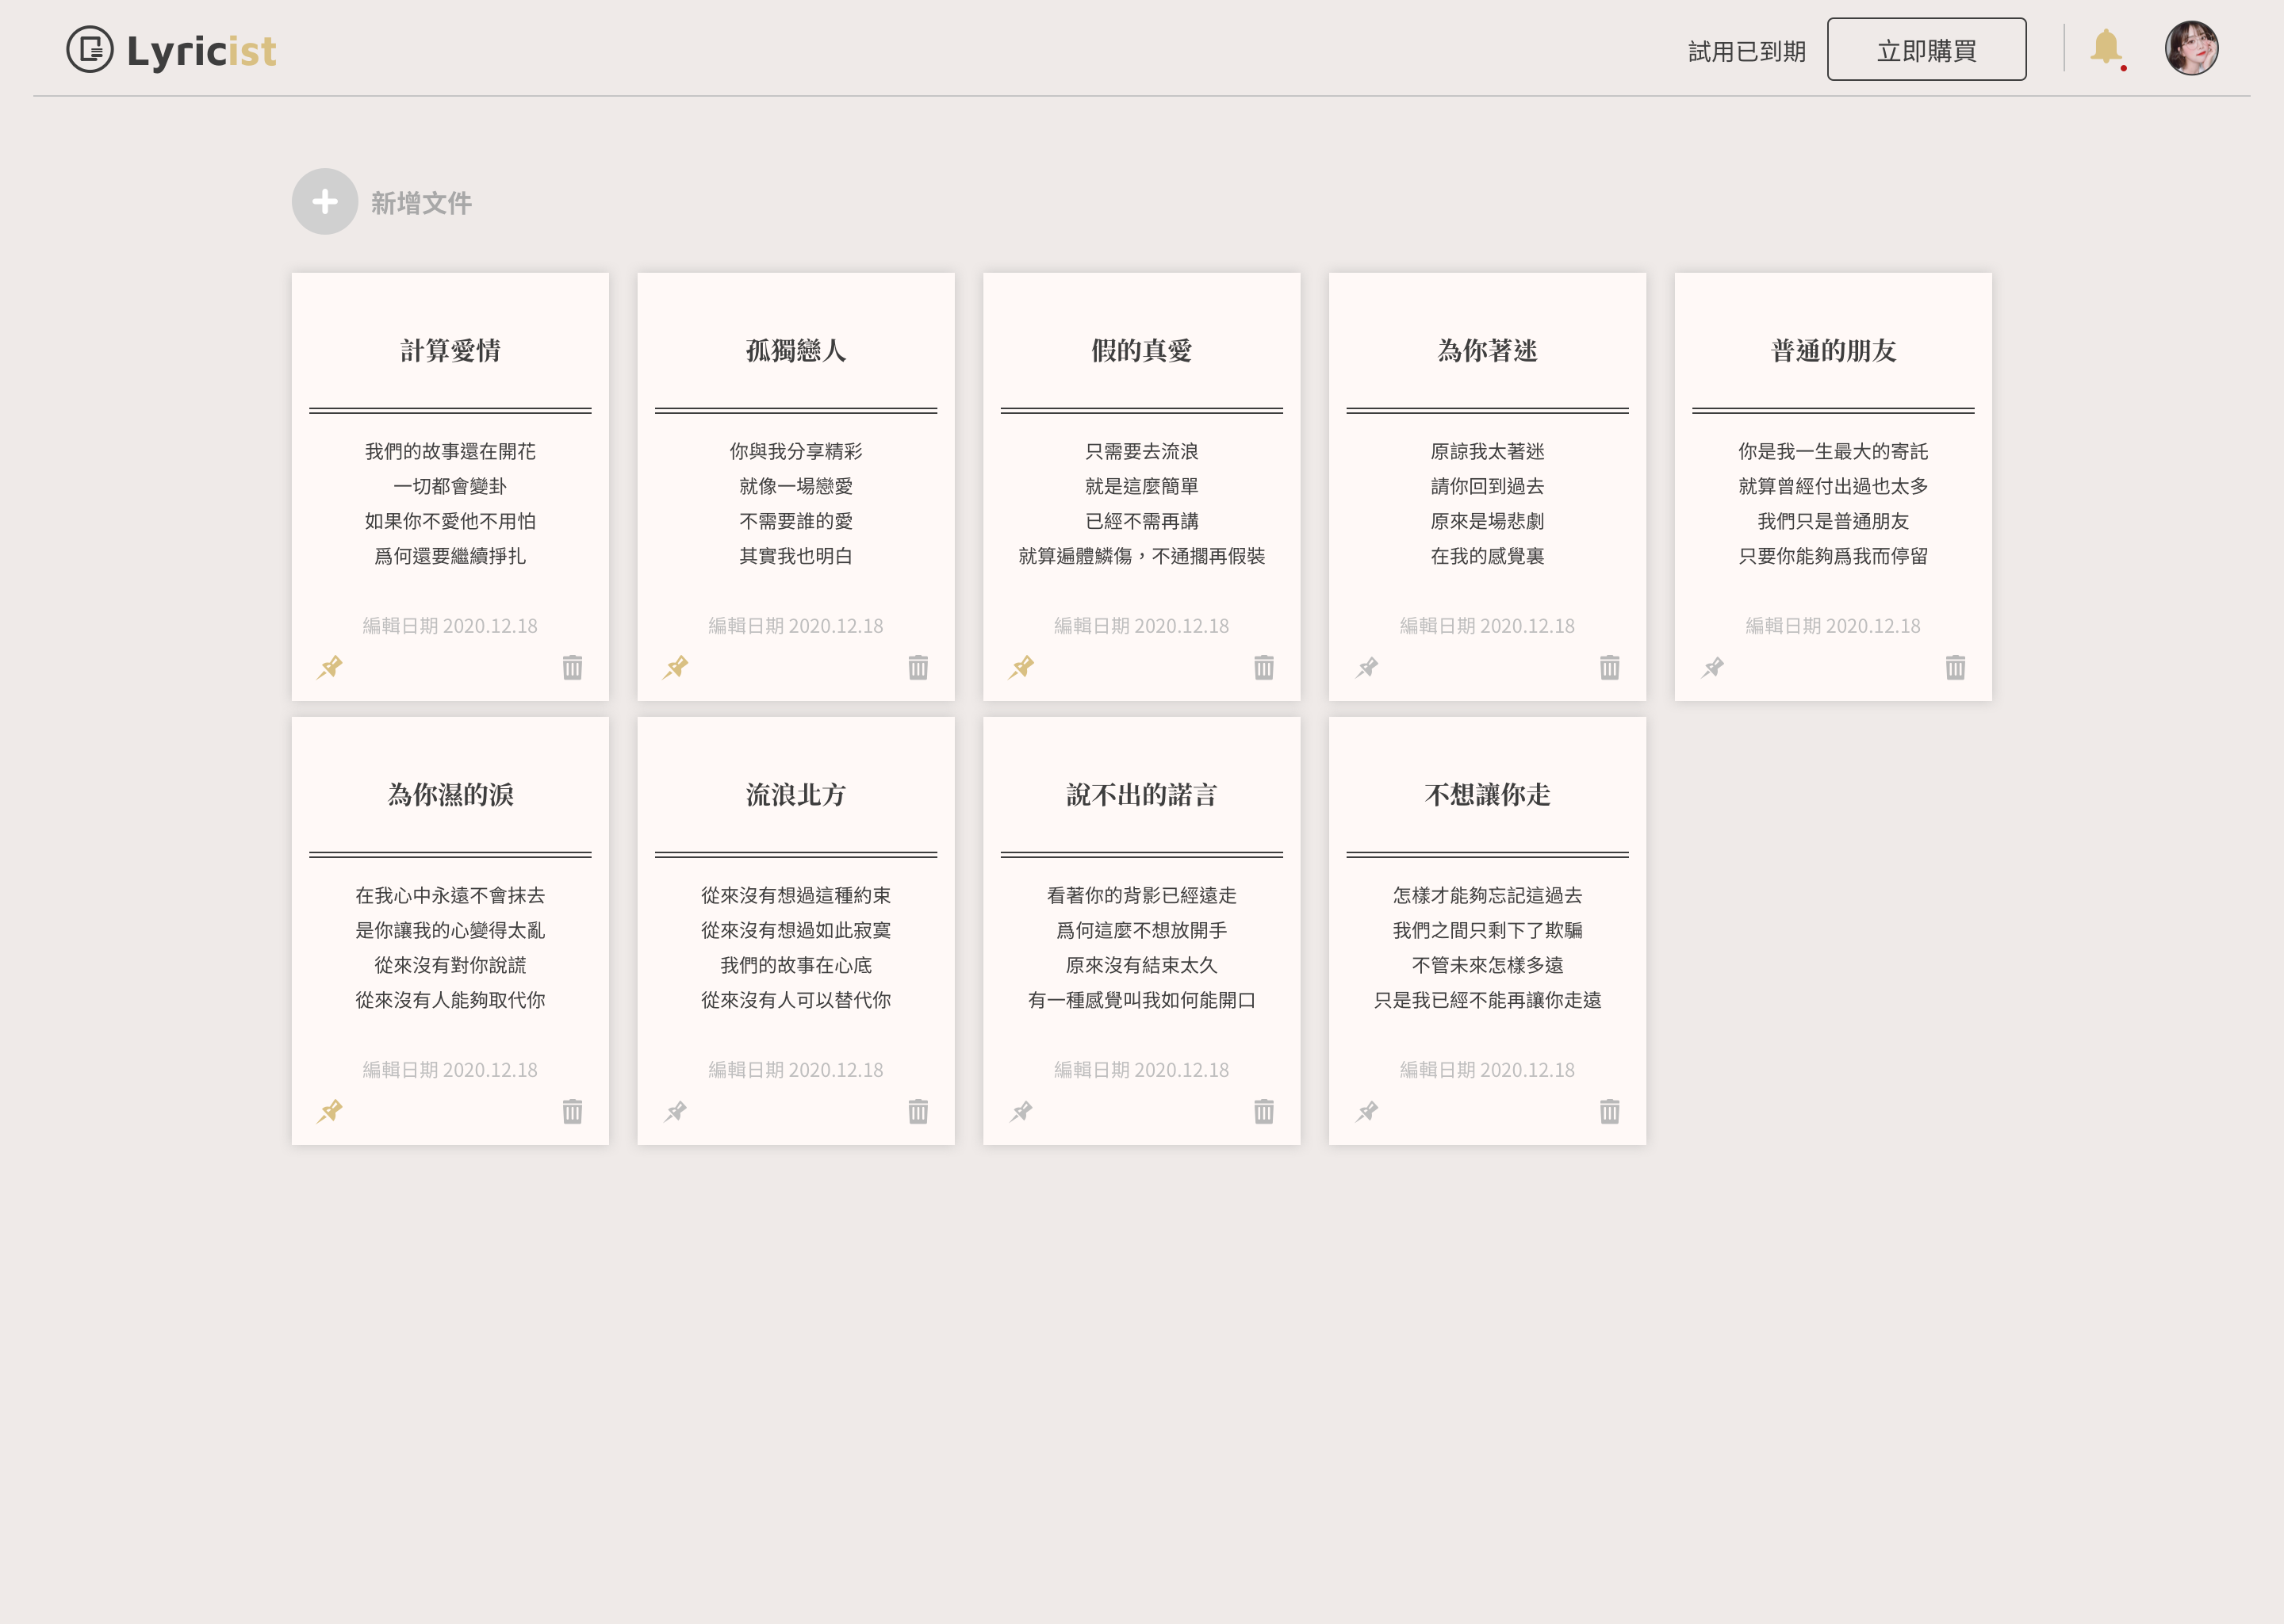Click the 試用已到期 status text
This screenshot has width=2284, height=1624.
(1746, 51)
